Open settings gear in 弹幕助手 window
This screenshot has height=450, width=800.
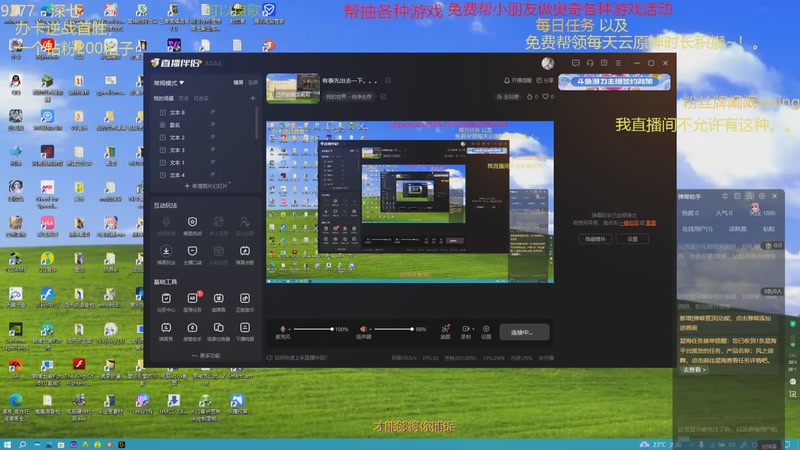tap(762, 196)
